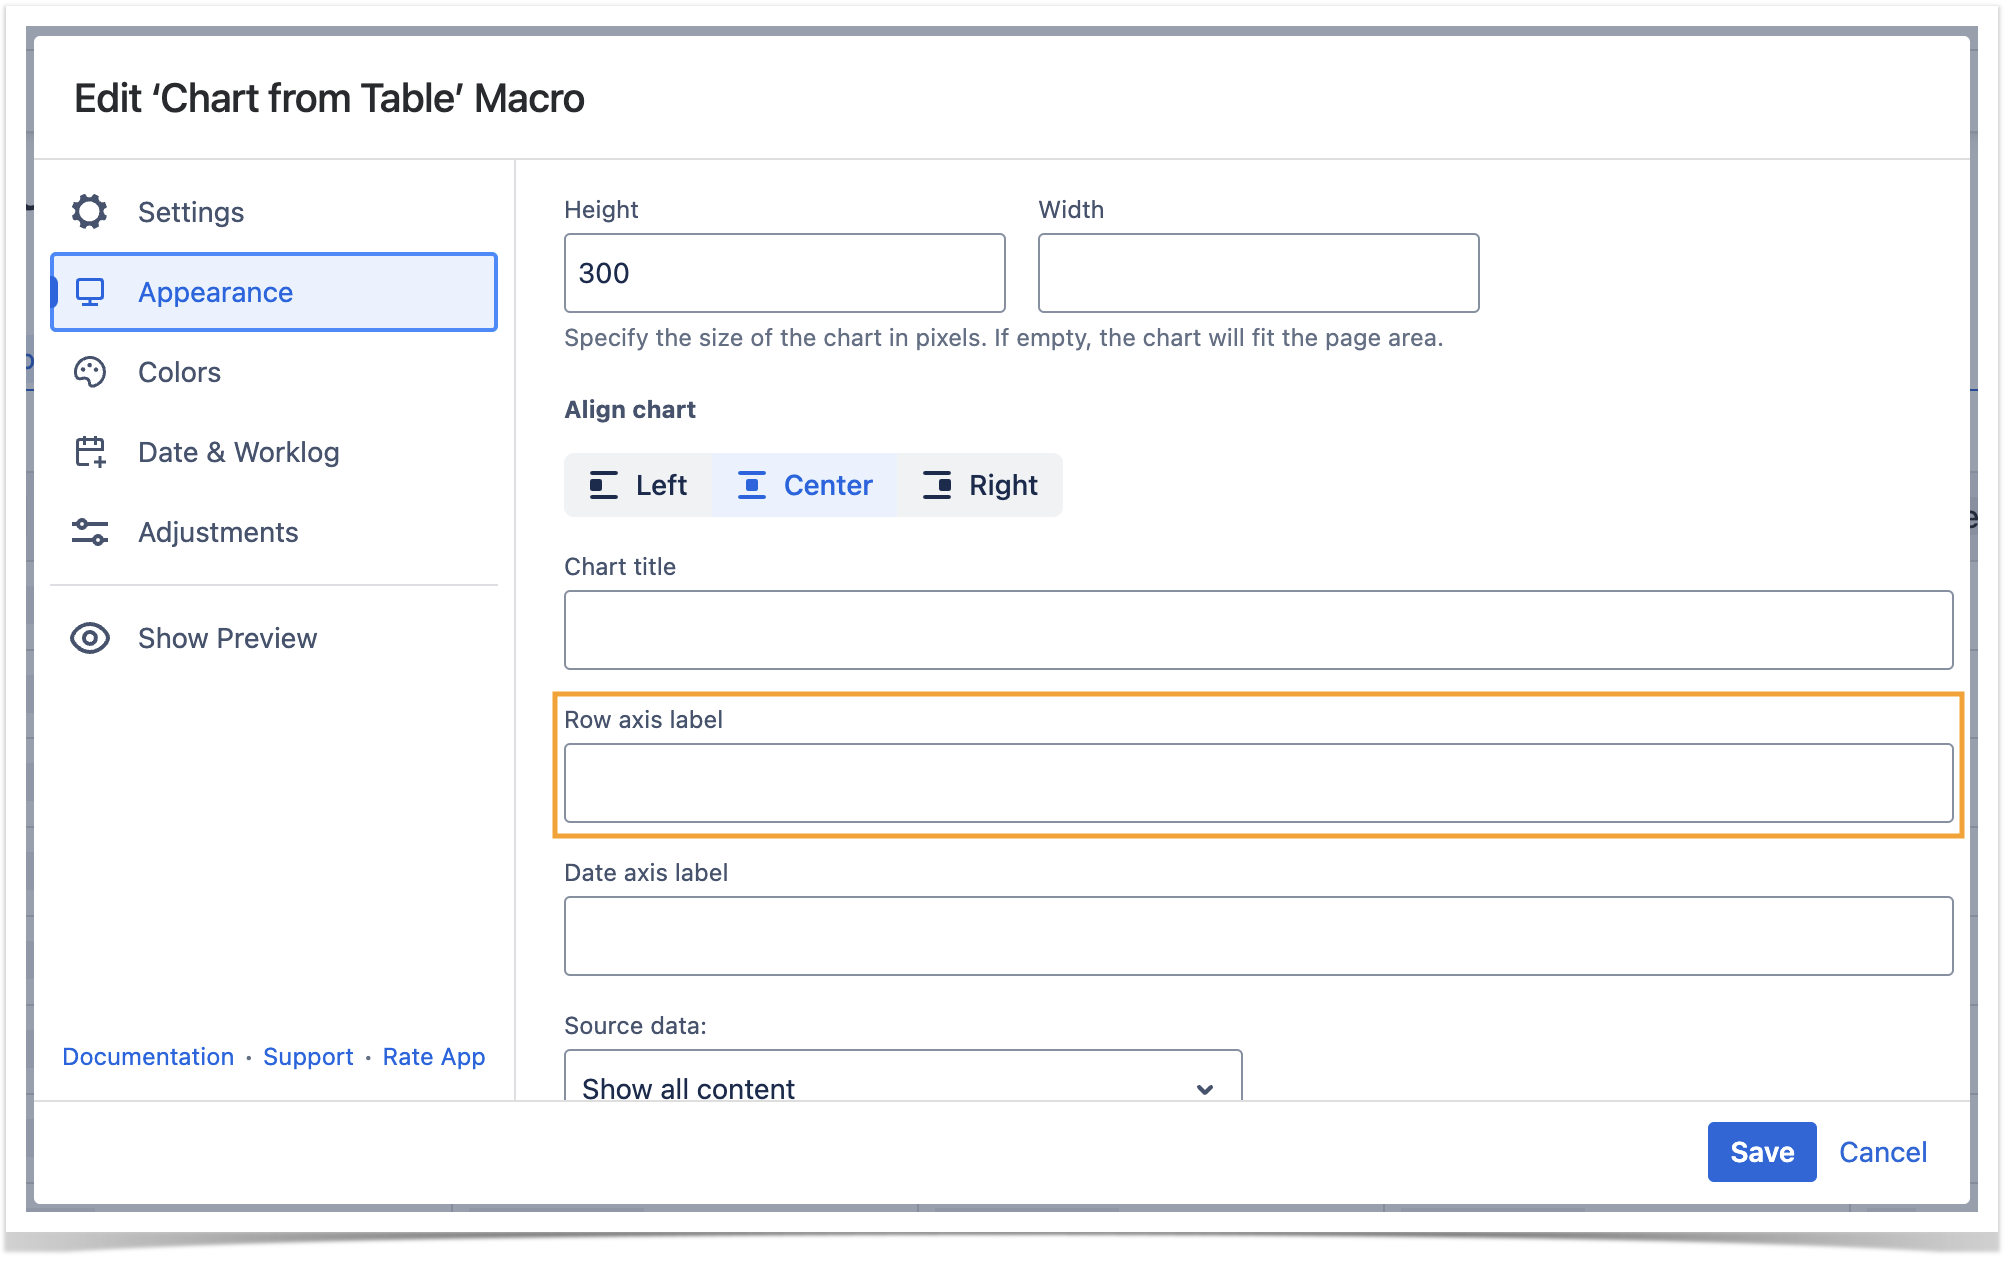Switch to the Colors tab
Screen dimensions: 2012x1261
pos(180,372)
